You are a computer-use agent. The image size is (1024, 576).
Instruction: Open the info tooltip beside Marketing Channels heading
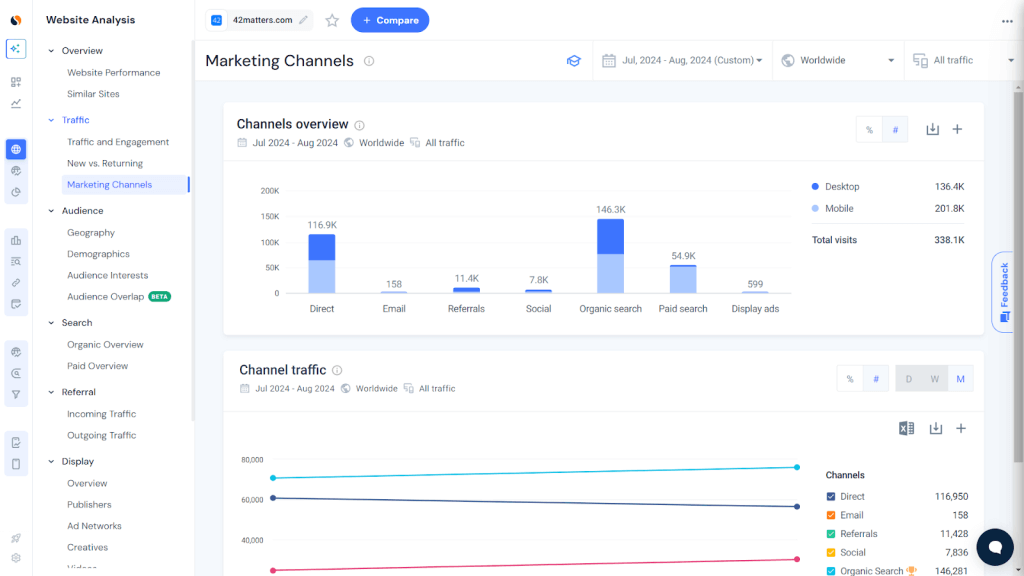(369, 60)
